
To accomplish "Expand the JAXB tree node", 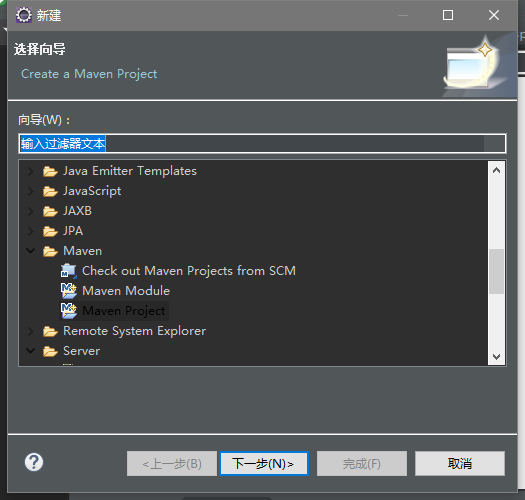I will pos(30,211).
